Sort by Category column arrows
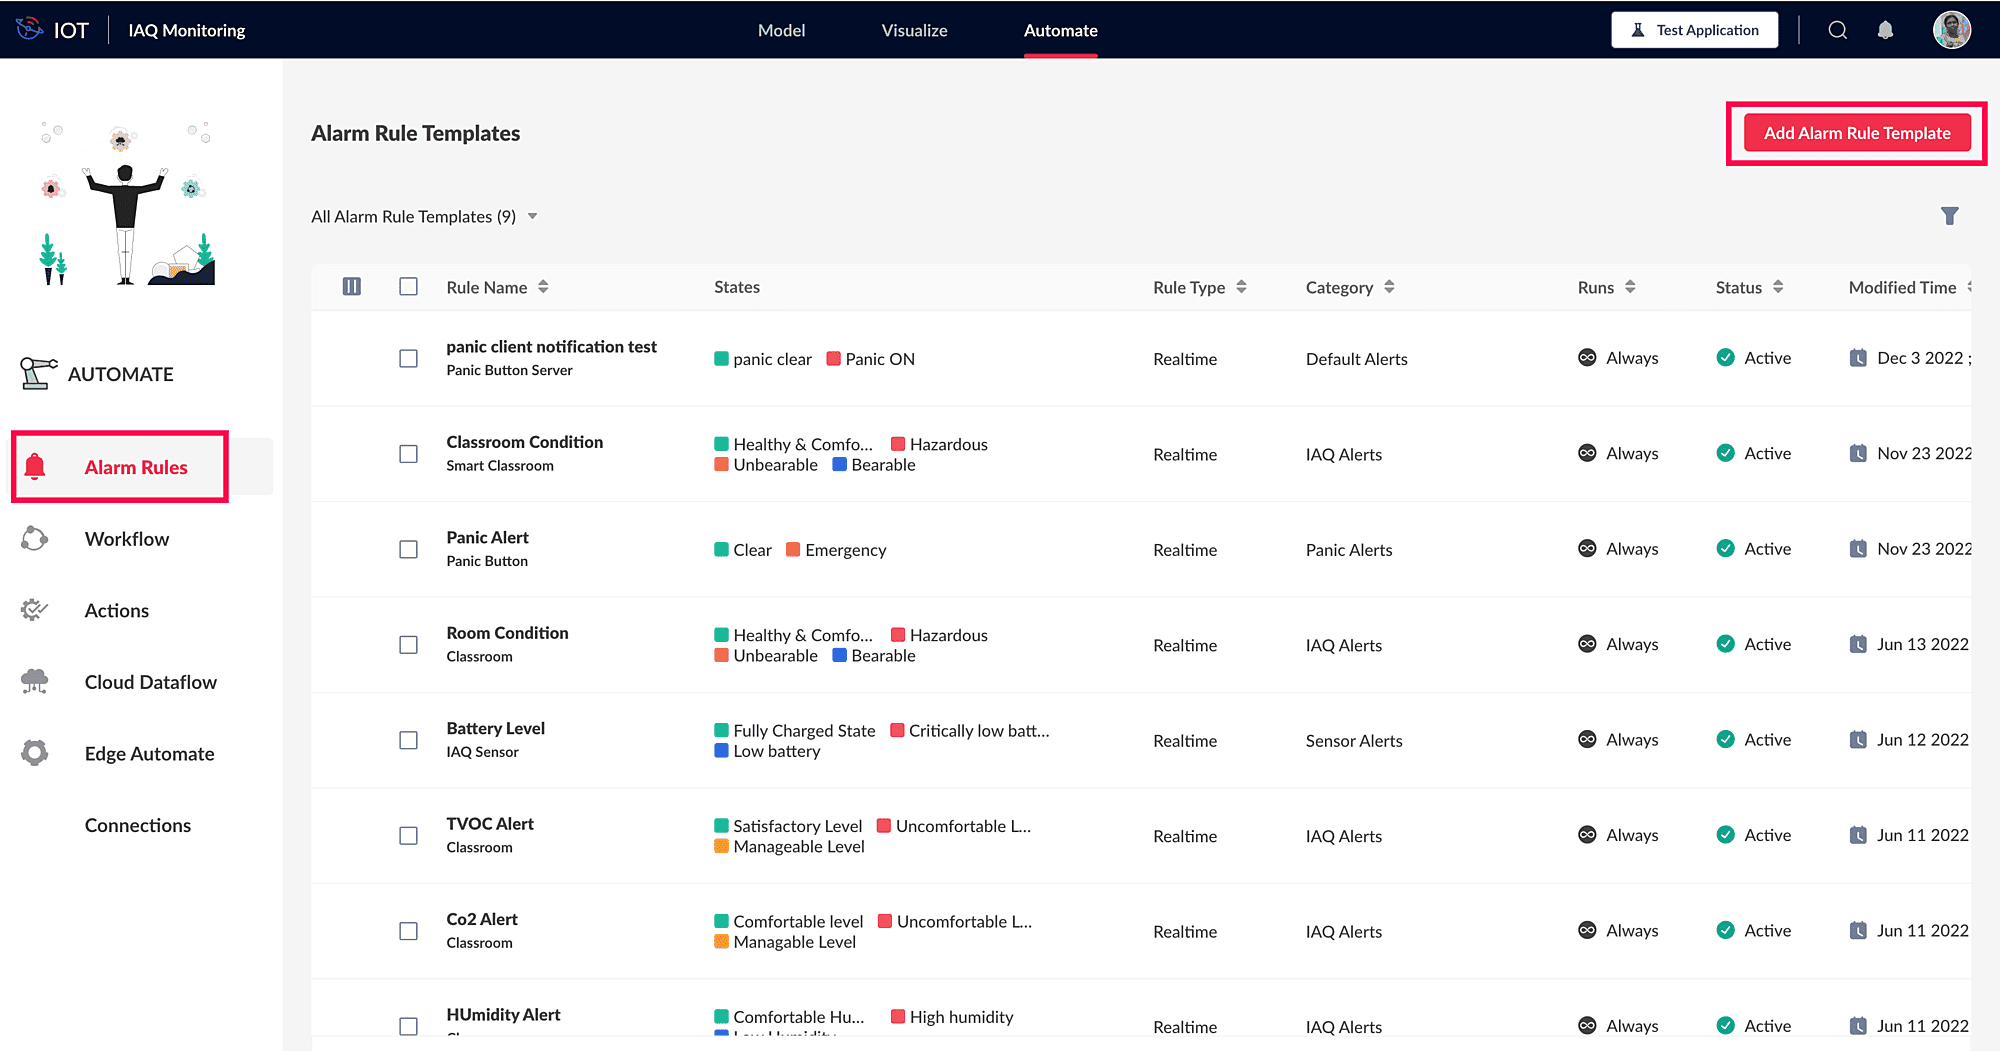The image size is (2000, 1051). click(1389, 287)
